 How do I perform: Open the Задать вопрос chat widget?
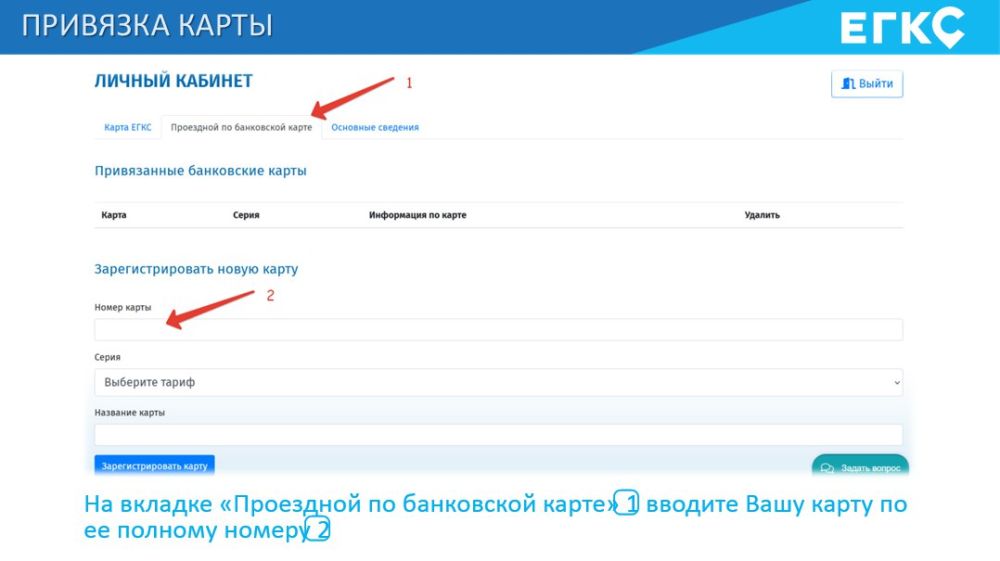click(x=860, y=467)
